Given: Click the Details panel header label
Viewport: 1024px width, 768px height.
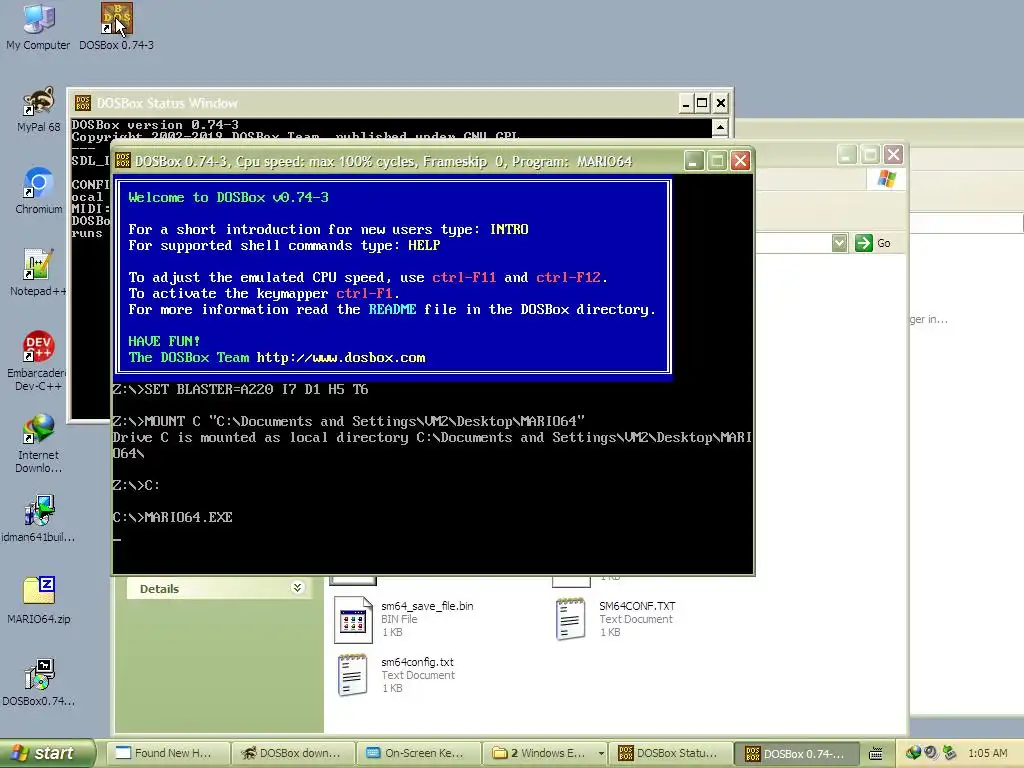Looking at the screenshot, I should pos(159,588).
